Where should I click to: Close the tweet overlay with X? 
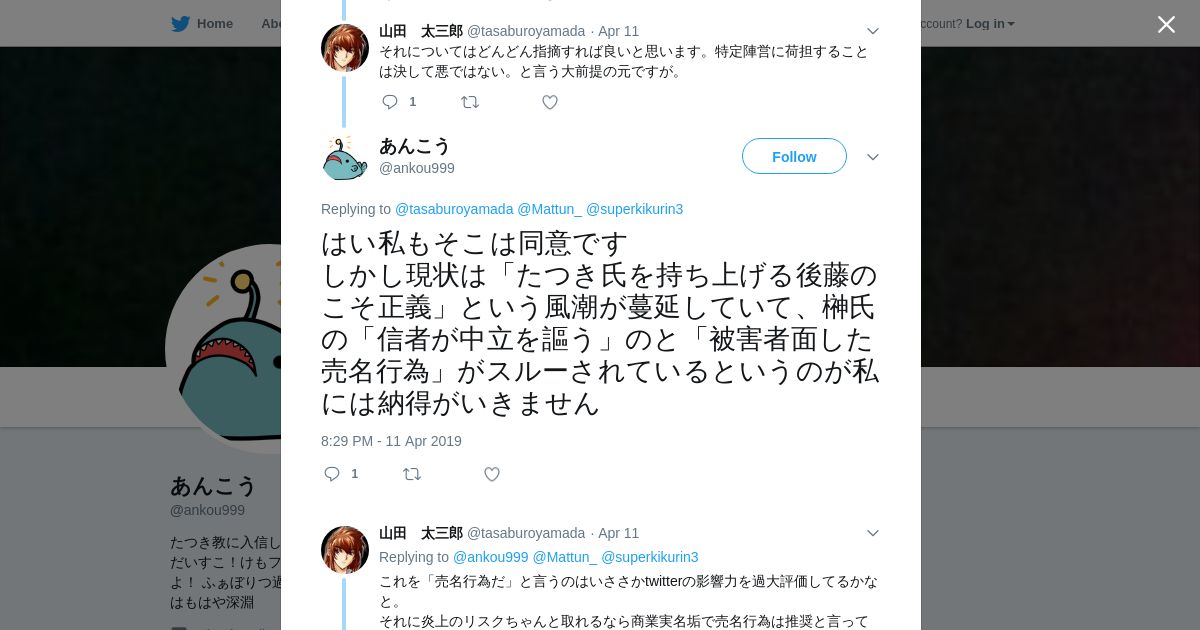[1166, 24]
